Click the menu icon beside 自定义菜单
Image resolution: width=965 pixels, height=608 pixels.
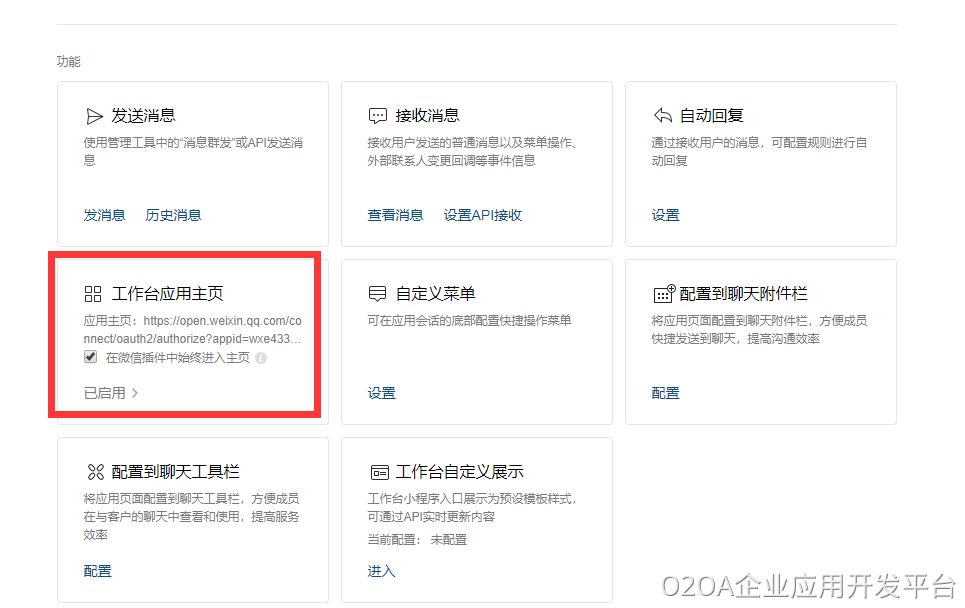point(377,294)
